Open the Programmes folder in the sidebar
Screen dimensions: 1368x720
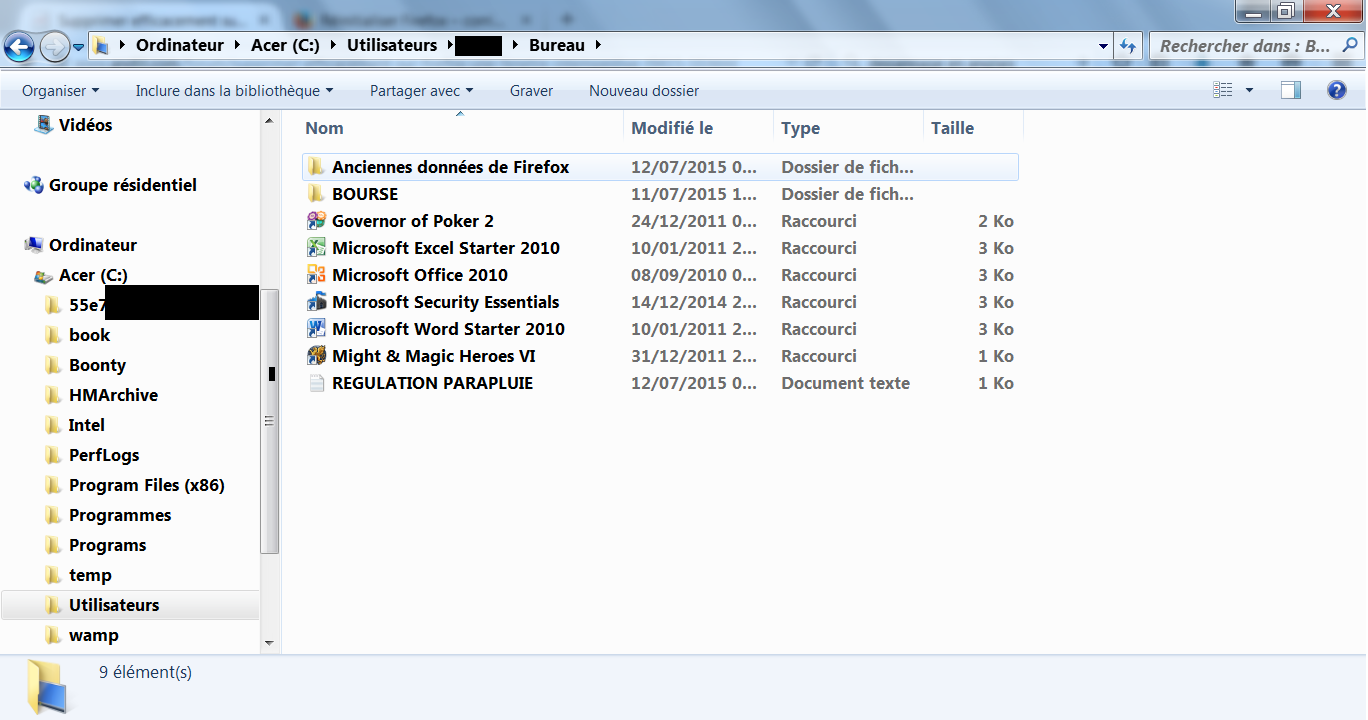click(120, 515)
